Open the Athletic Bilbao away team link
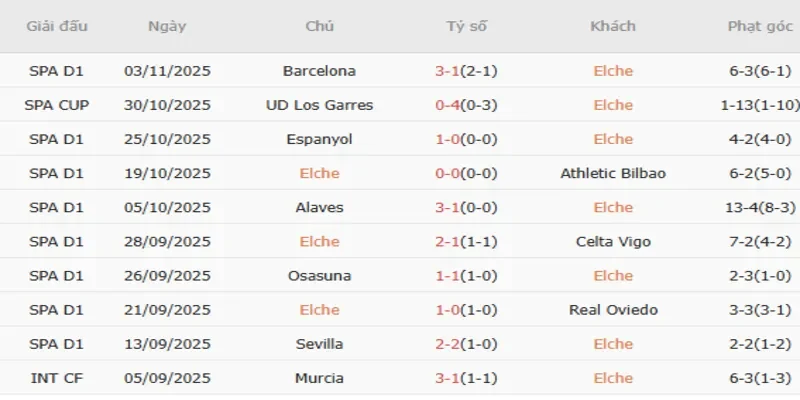 [x=613, y=173]
